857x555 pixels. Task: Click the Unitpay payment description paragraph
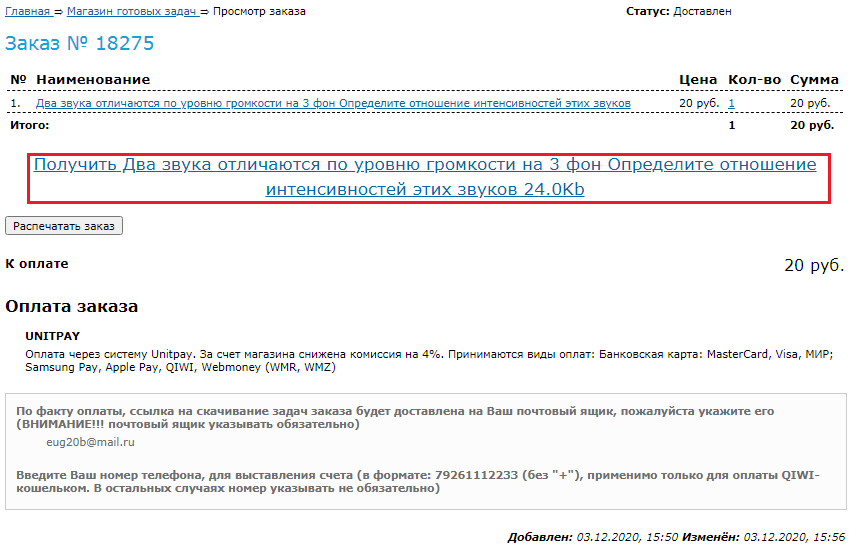(x=429, y=360)
